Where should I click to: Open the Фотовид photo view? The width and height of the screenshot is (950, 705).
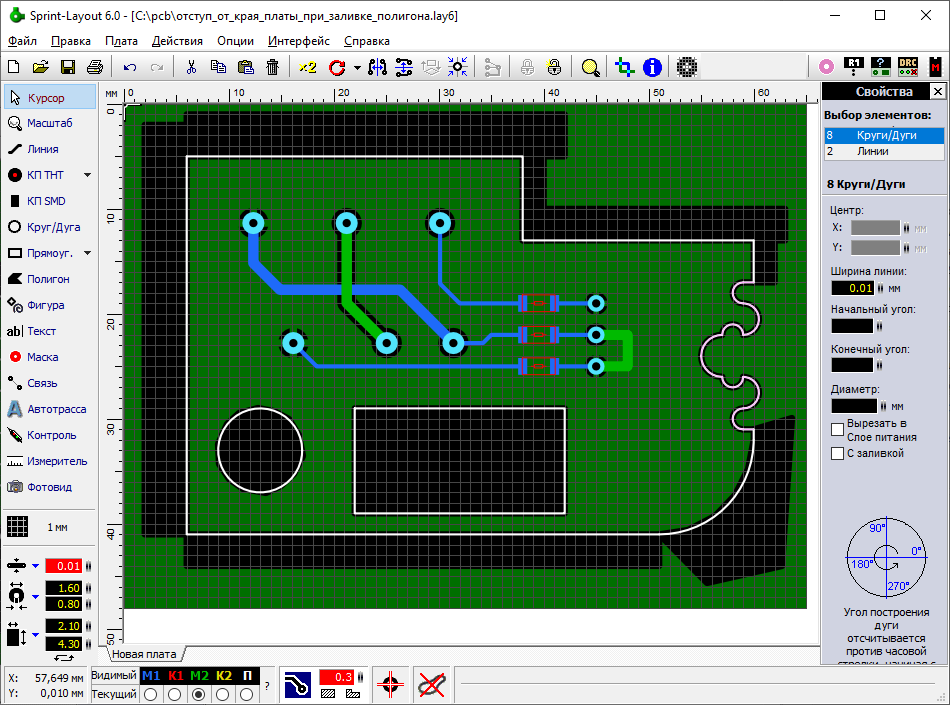[x=50, y=487]
